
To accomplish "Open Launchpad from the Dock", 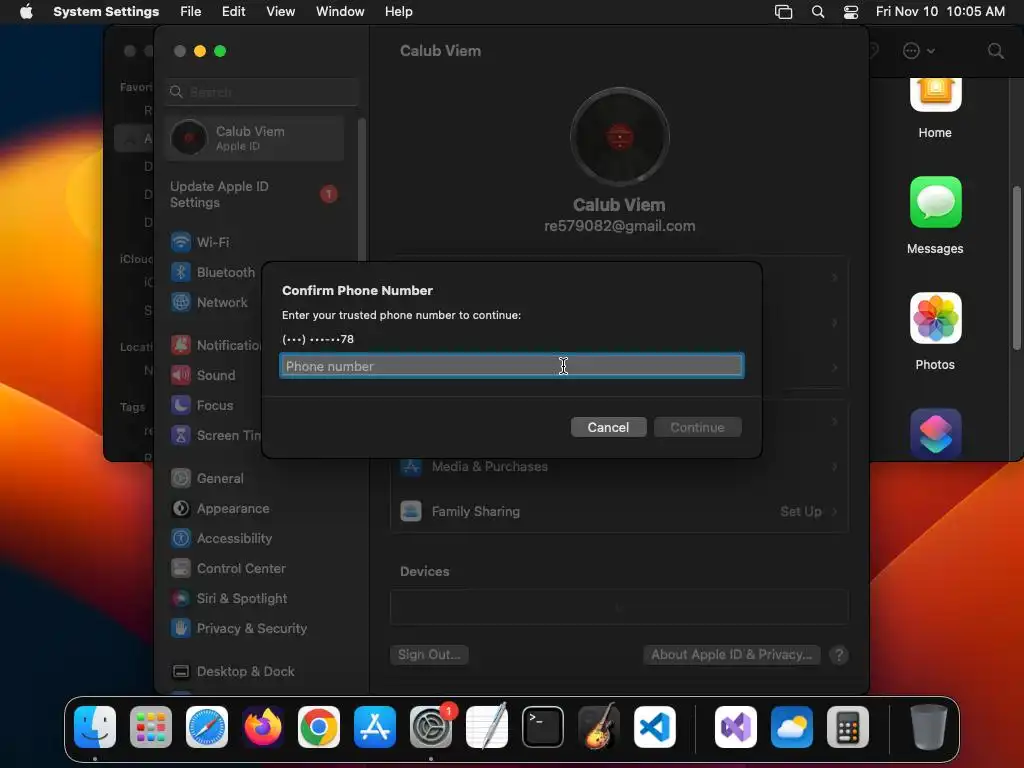I will click(151, 727).
